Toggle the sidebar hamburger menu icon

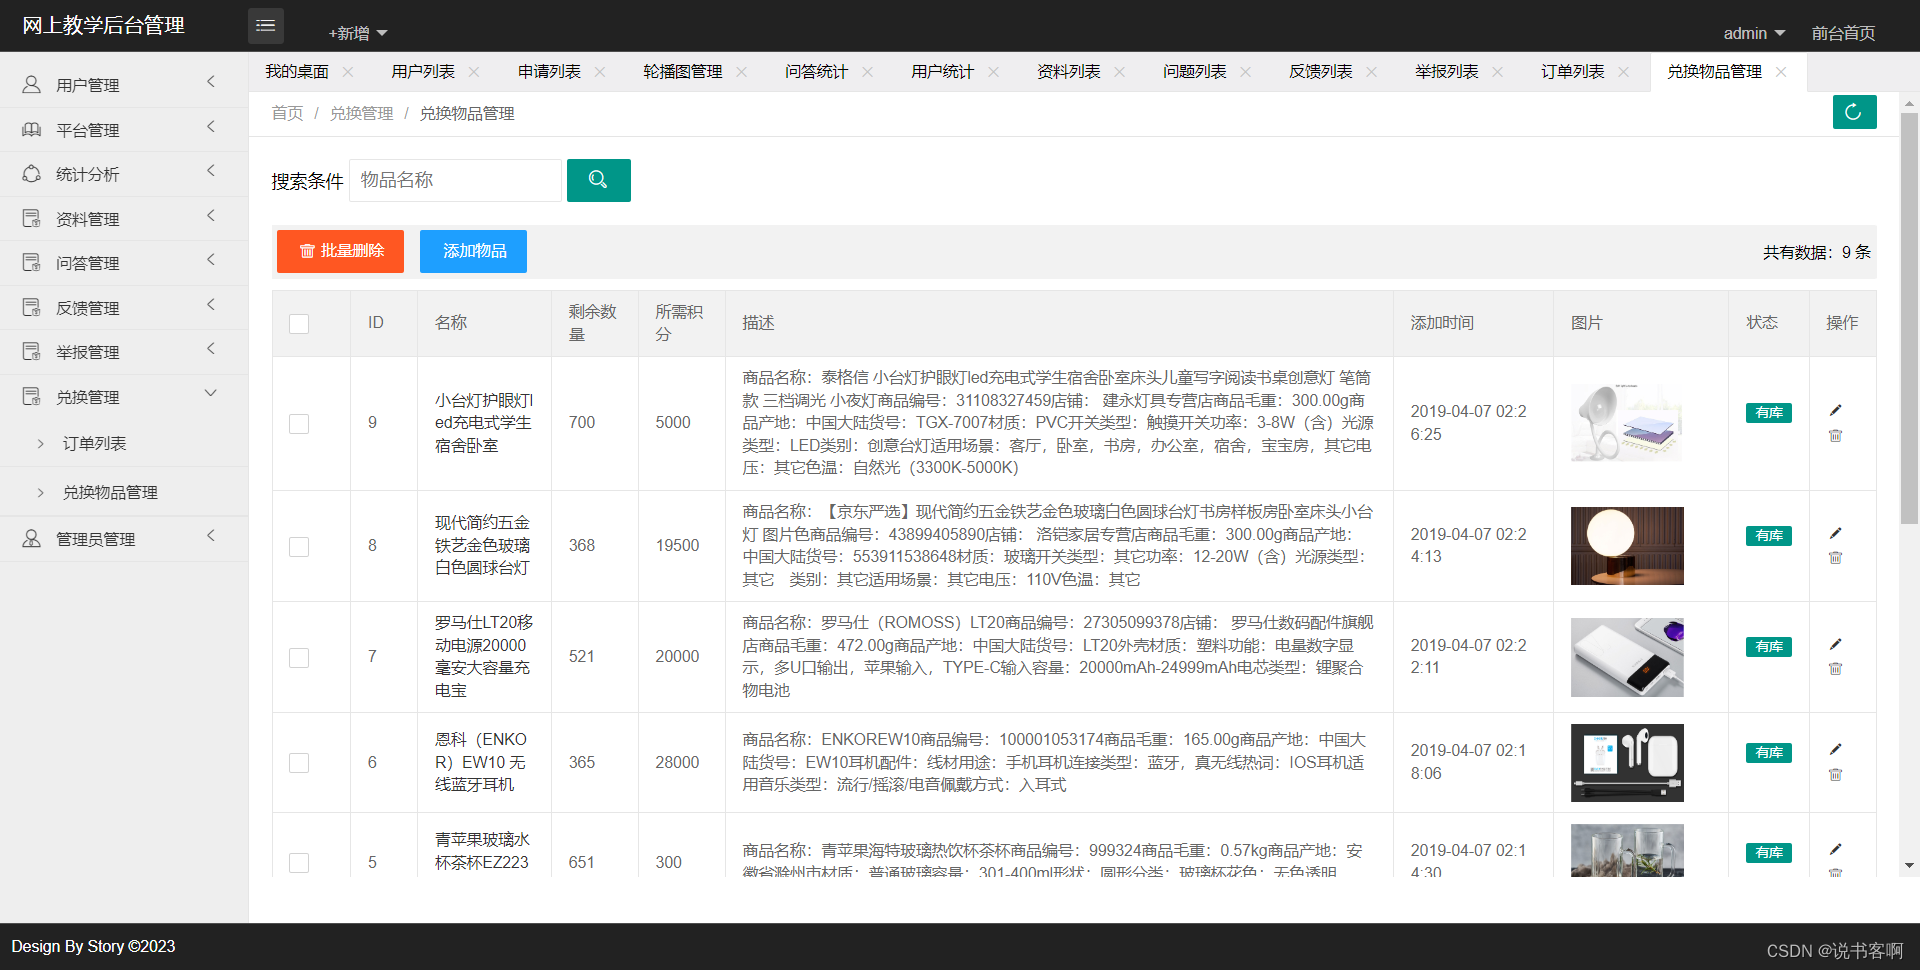(x=266, y=26)
